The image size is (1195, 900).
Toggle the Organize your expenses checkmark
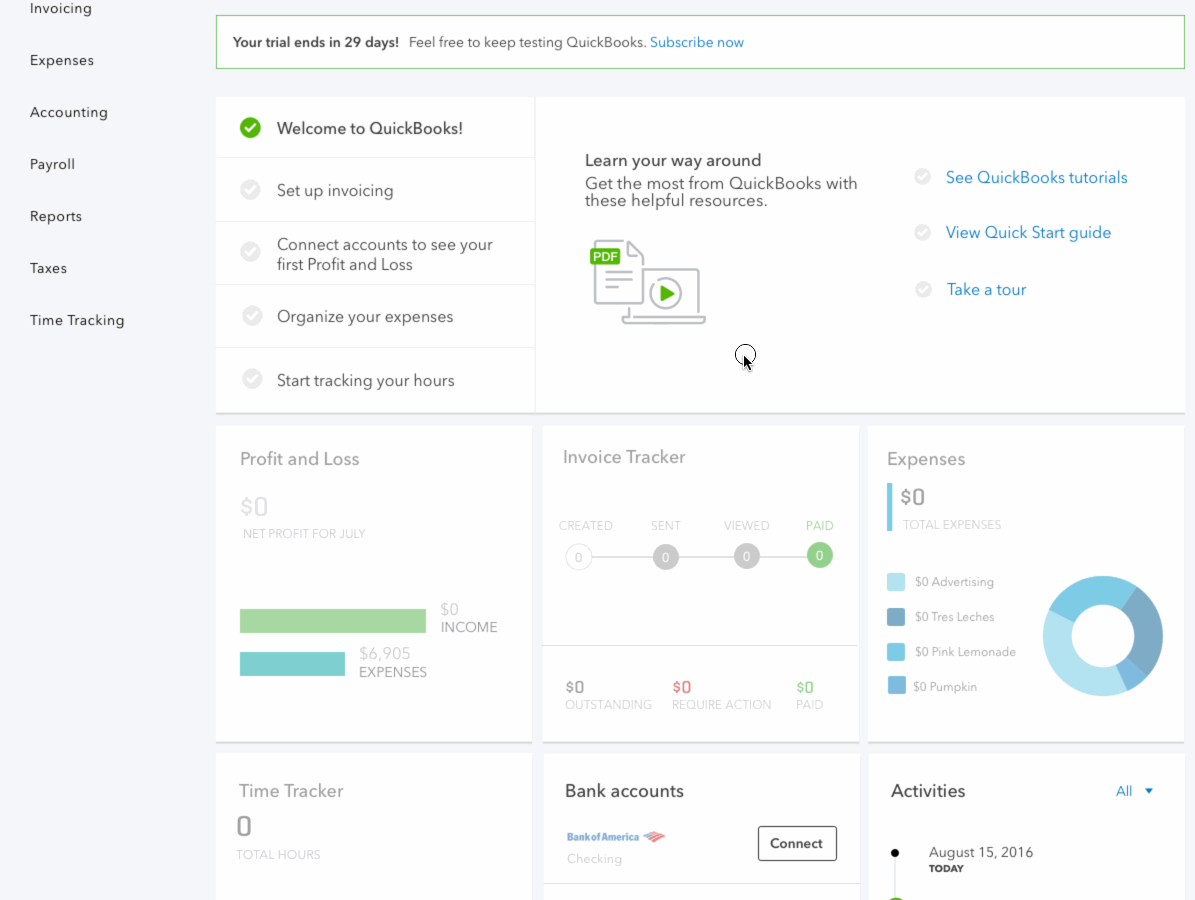(x=252, y=315)
